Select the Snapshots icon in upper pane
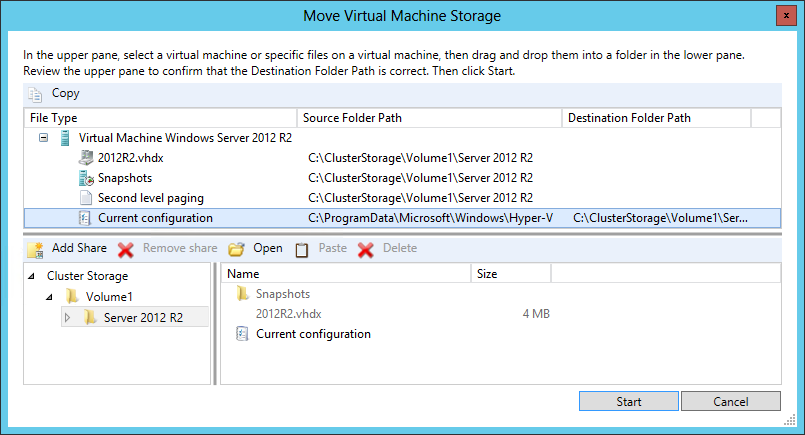 click(x=86, y=178)
